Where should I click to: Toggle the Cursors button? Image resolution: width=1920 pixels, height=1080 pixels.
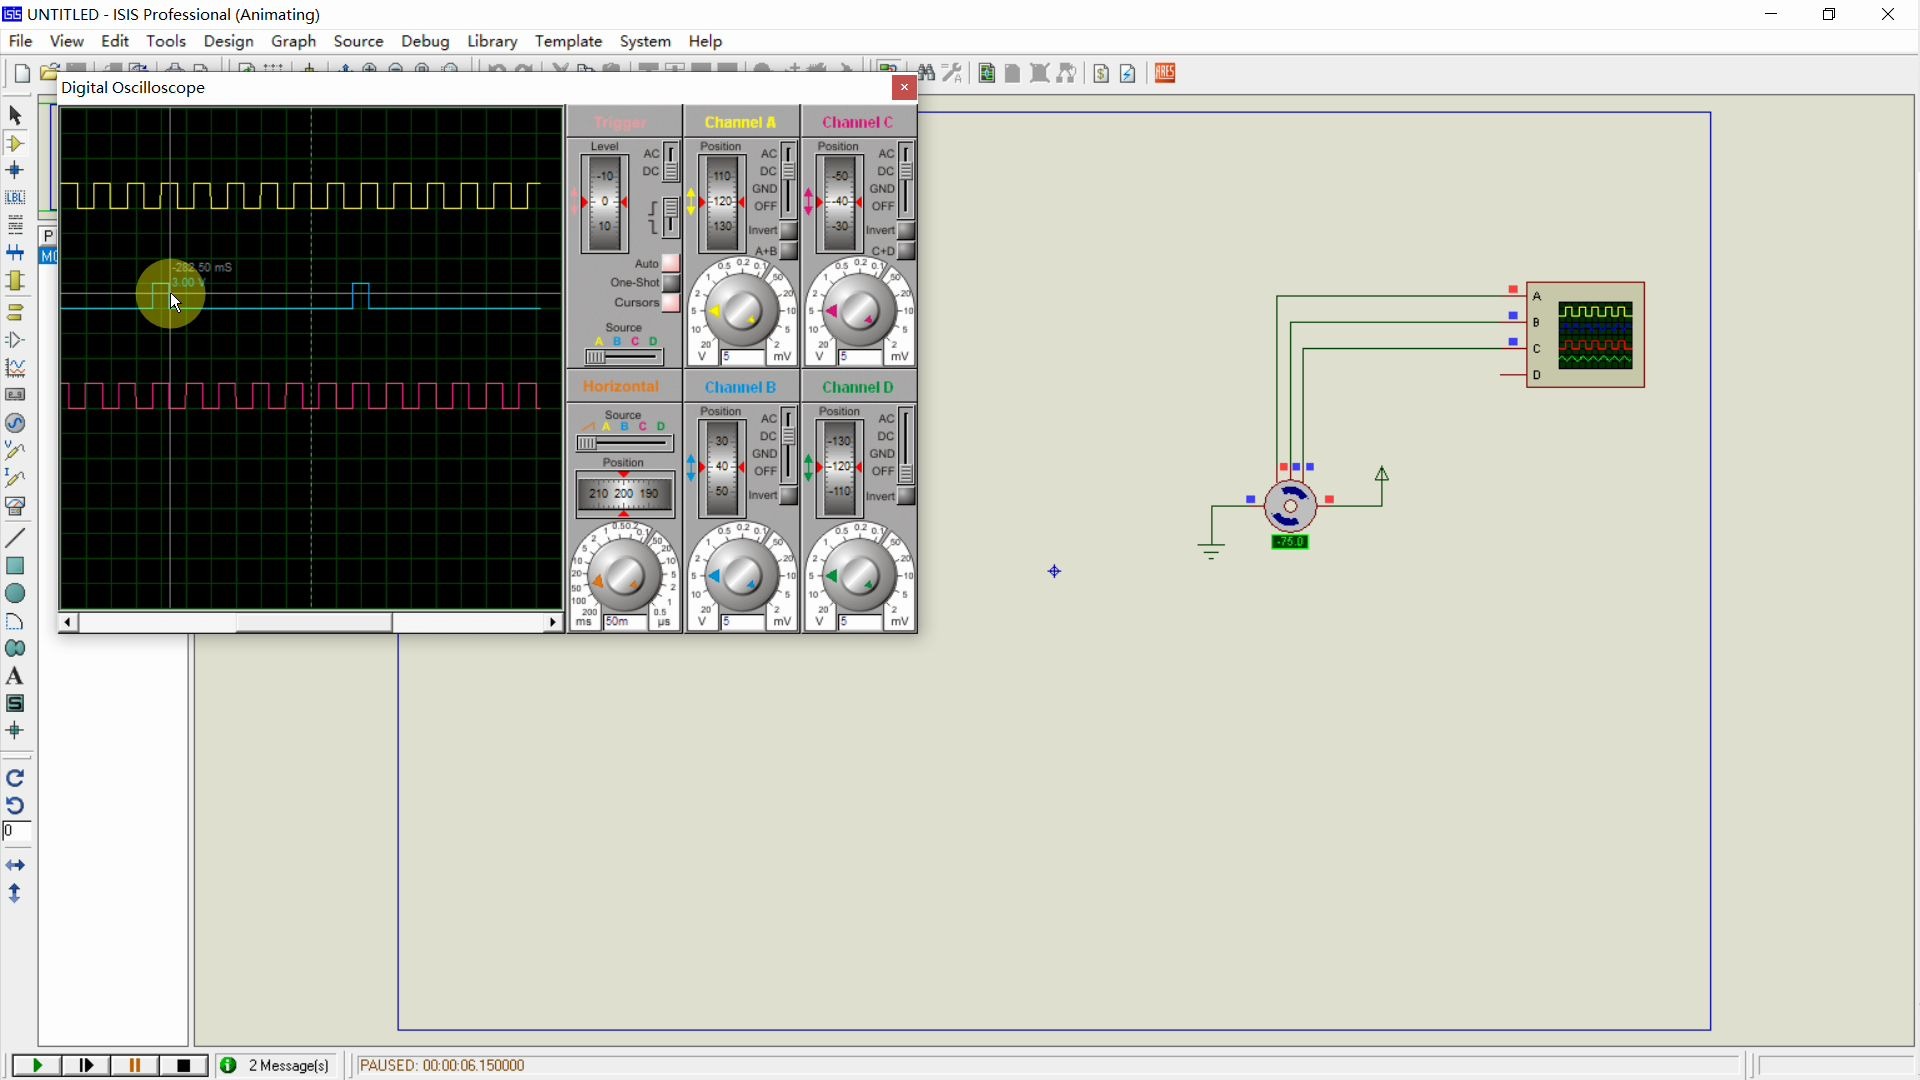(672, 304)
